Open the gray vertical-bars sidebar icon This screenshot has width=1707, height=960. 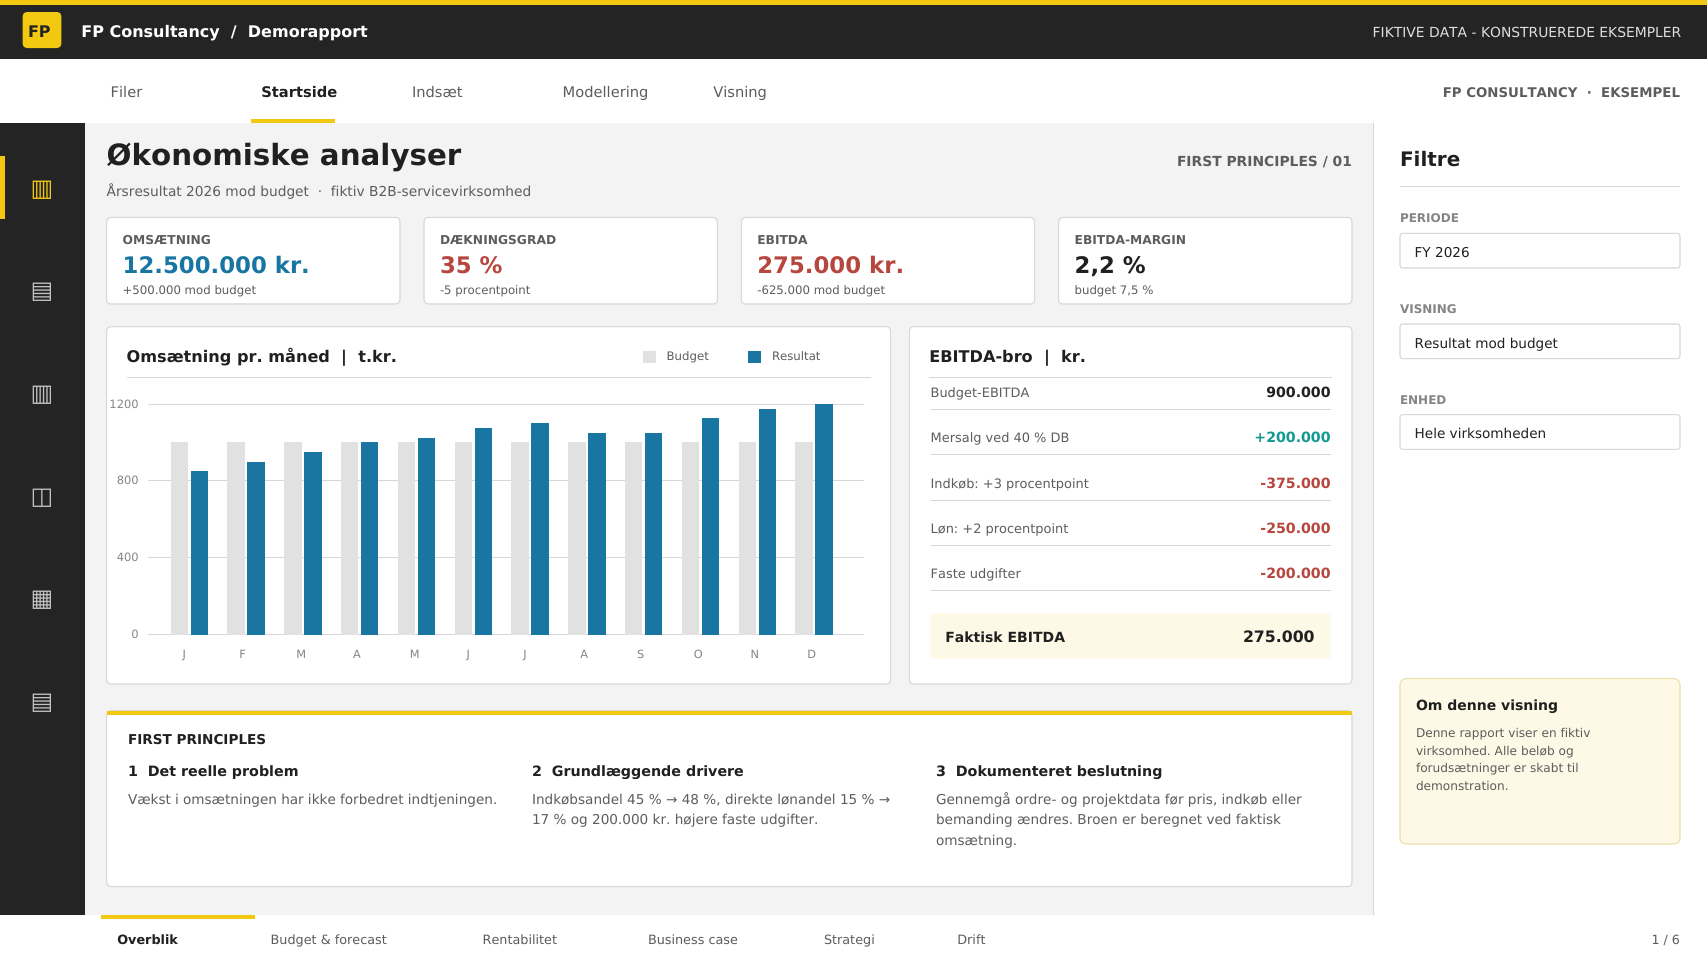point(42,394)
